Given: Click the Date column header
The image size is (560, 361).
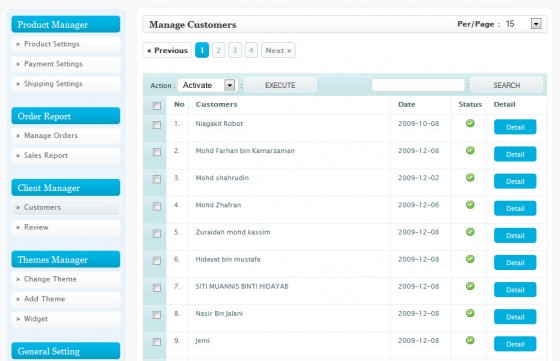Looking at the screenshot, I should pos(407,104).
